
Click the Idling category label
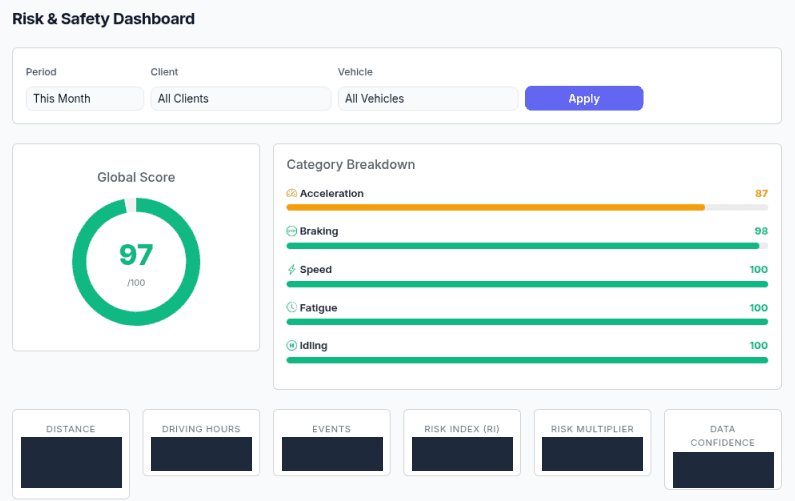313,345
